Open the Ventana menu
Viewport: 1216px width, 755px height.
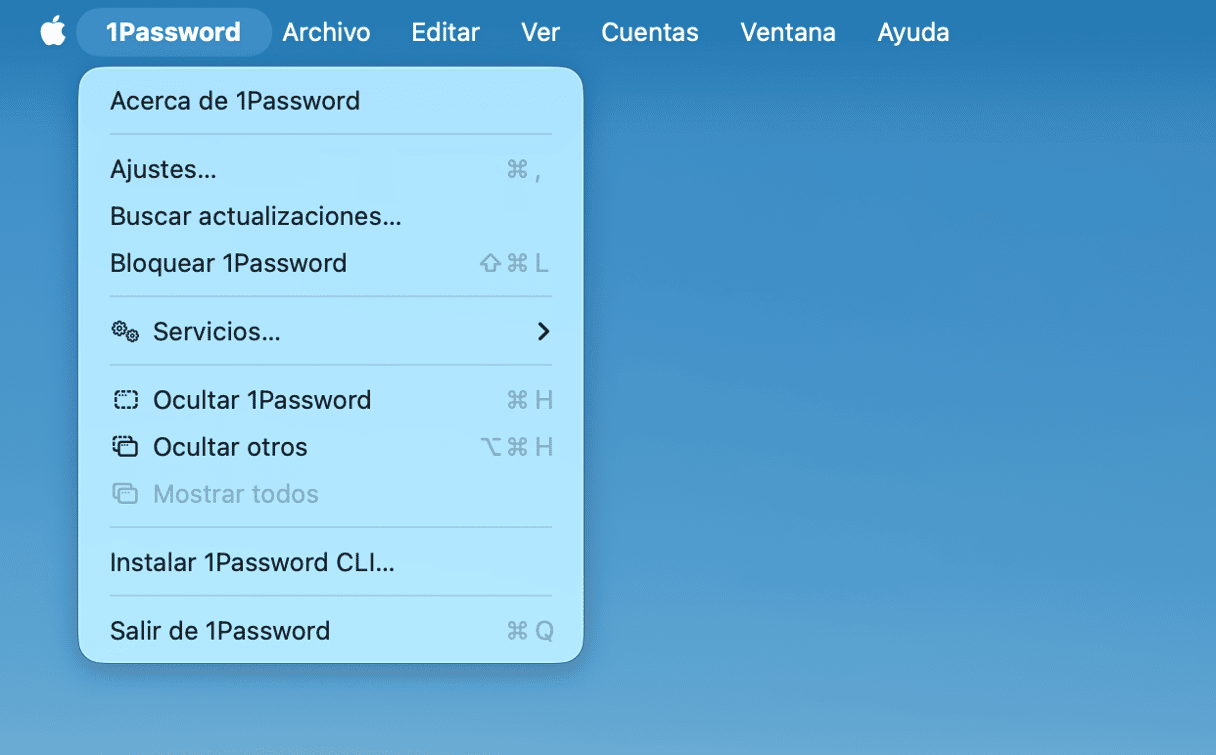coord(787,32)
